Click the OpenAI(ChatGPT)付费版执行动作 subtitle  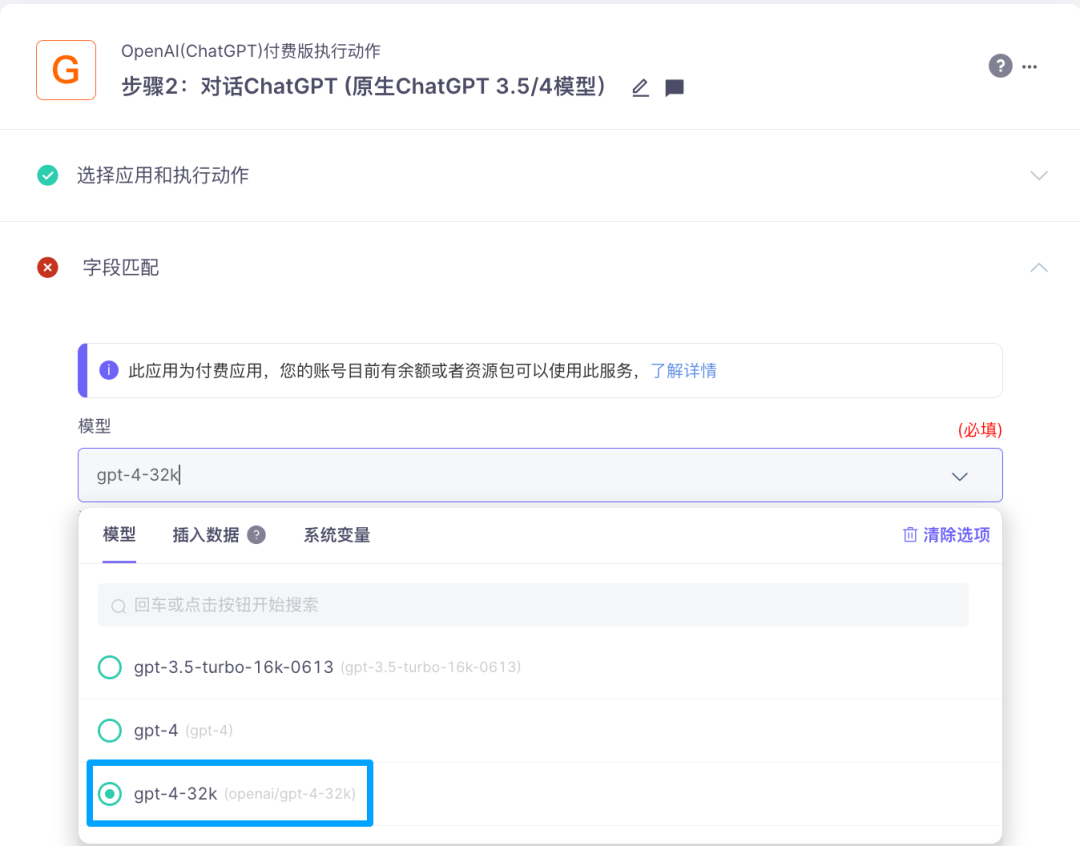(x=251, y=51)
